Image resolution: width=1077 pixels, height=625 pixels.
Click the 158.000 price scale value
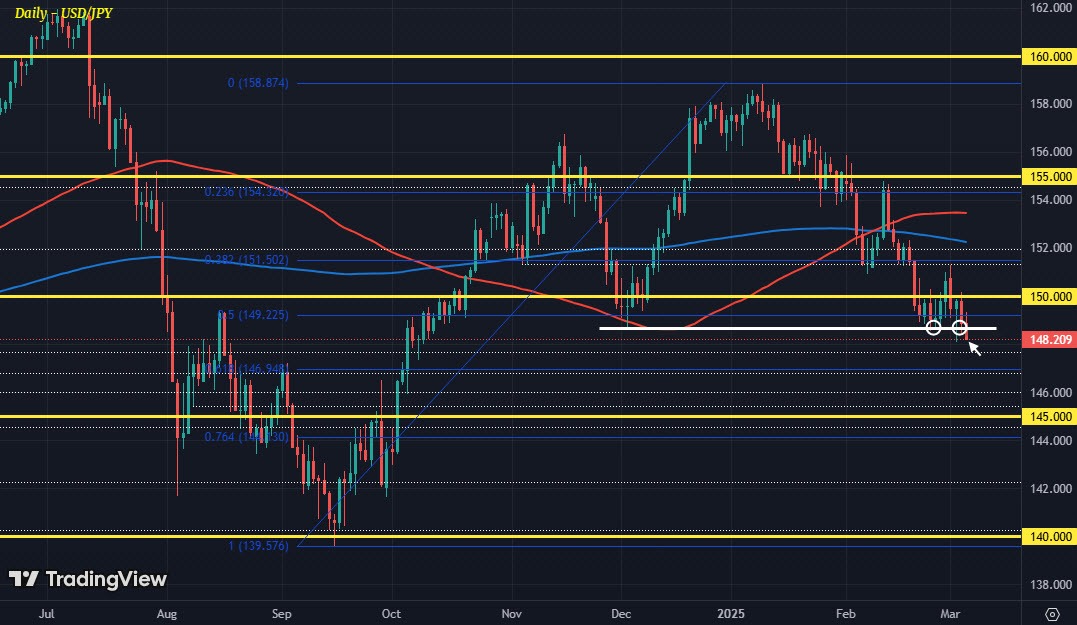click(1051, 104)
